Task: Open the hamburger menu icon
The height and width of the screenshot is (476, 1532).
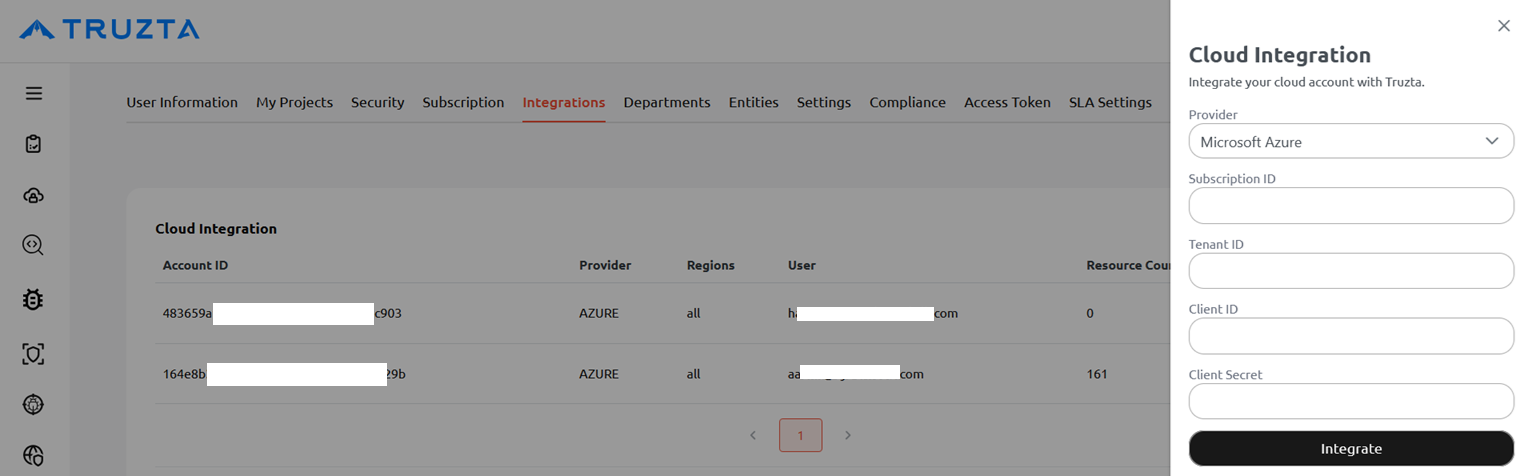Action: click(34, 93)
